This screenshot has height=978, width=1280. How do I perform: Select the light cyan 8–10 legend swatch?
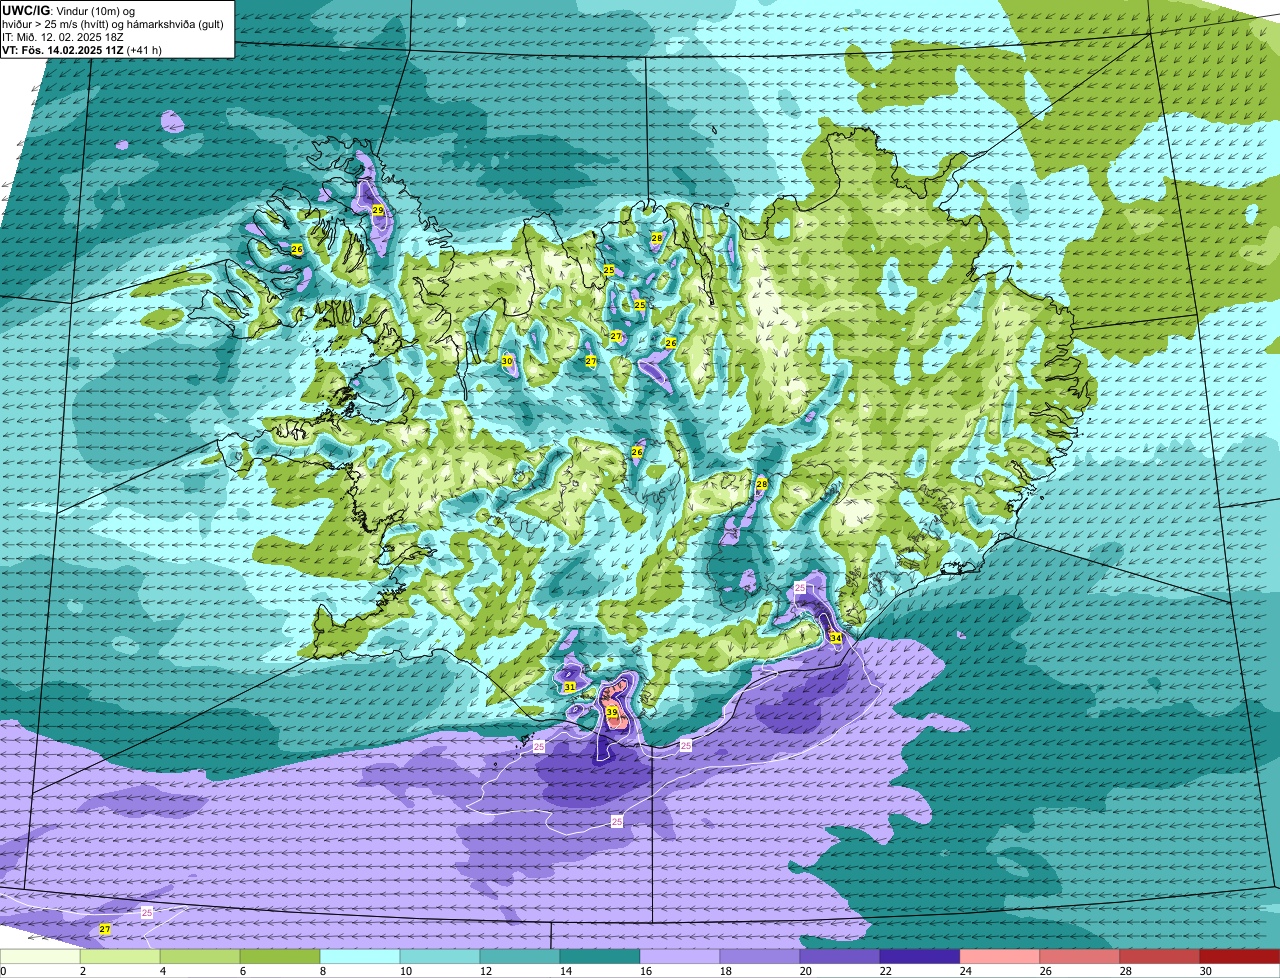tap(360, 957)
